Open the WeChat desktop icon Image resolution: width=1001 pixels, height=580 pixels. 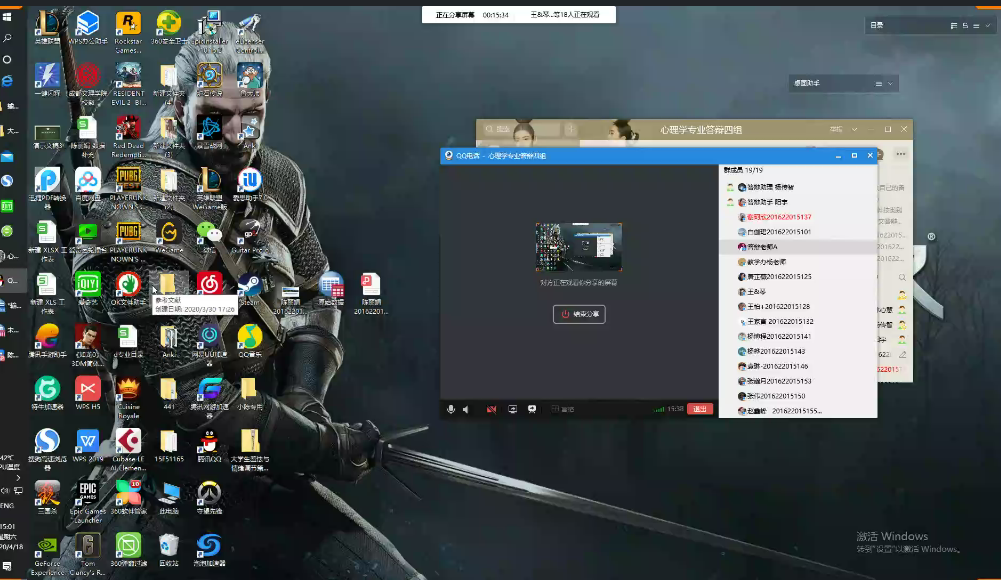[208, 237]
